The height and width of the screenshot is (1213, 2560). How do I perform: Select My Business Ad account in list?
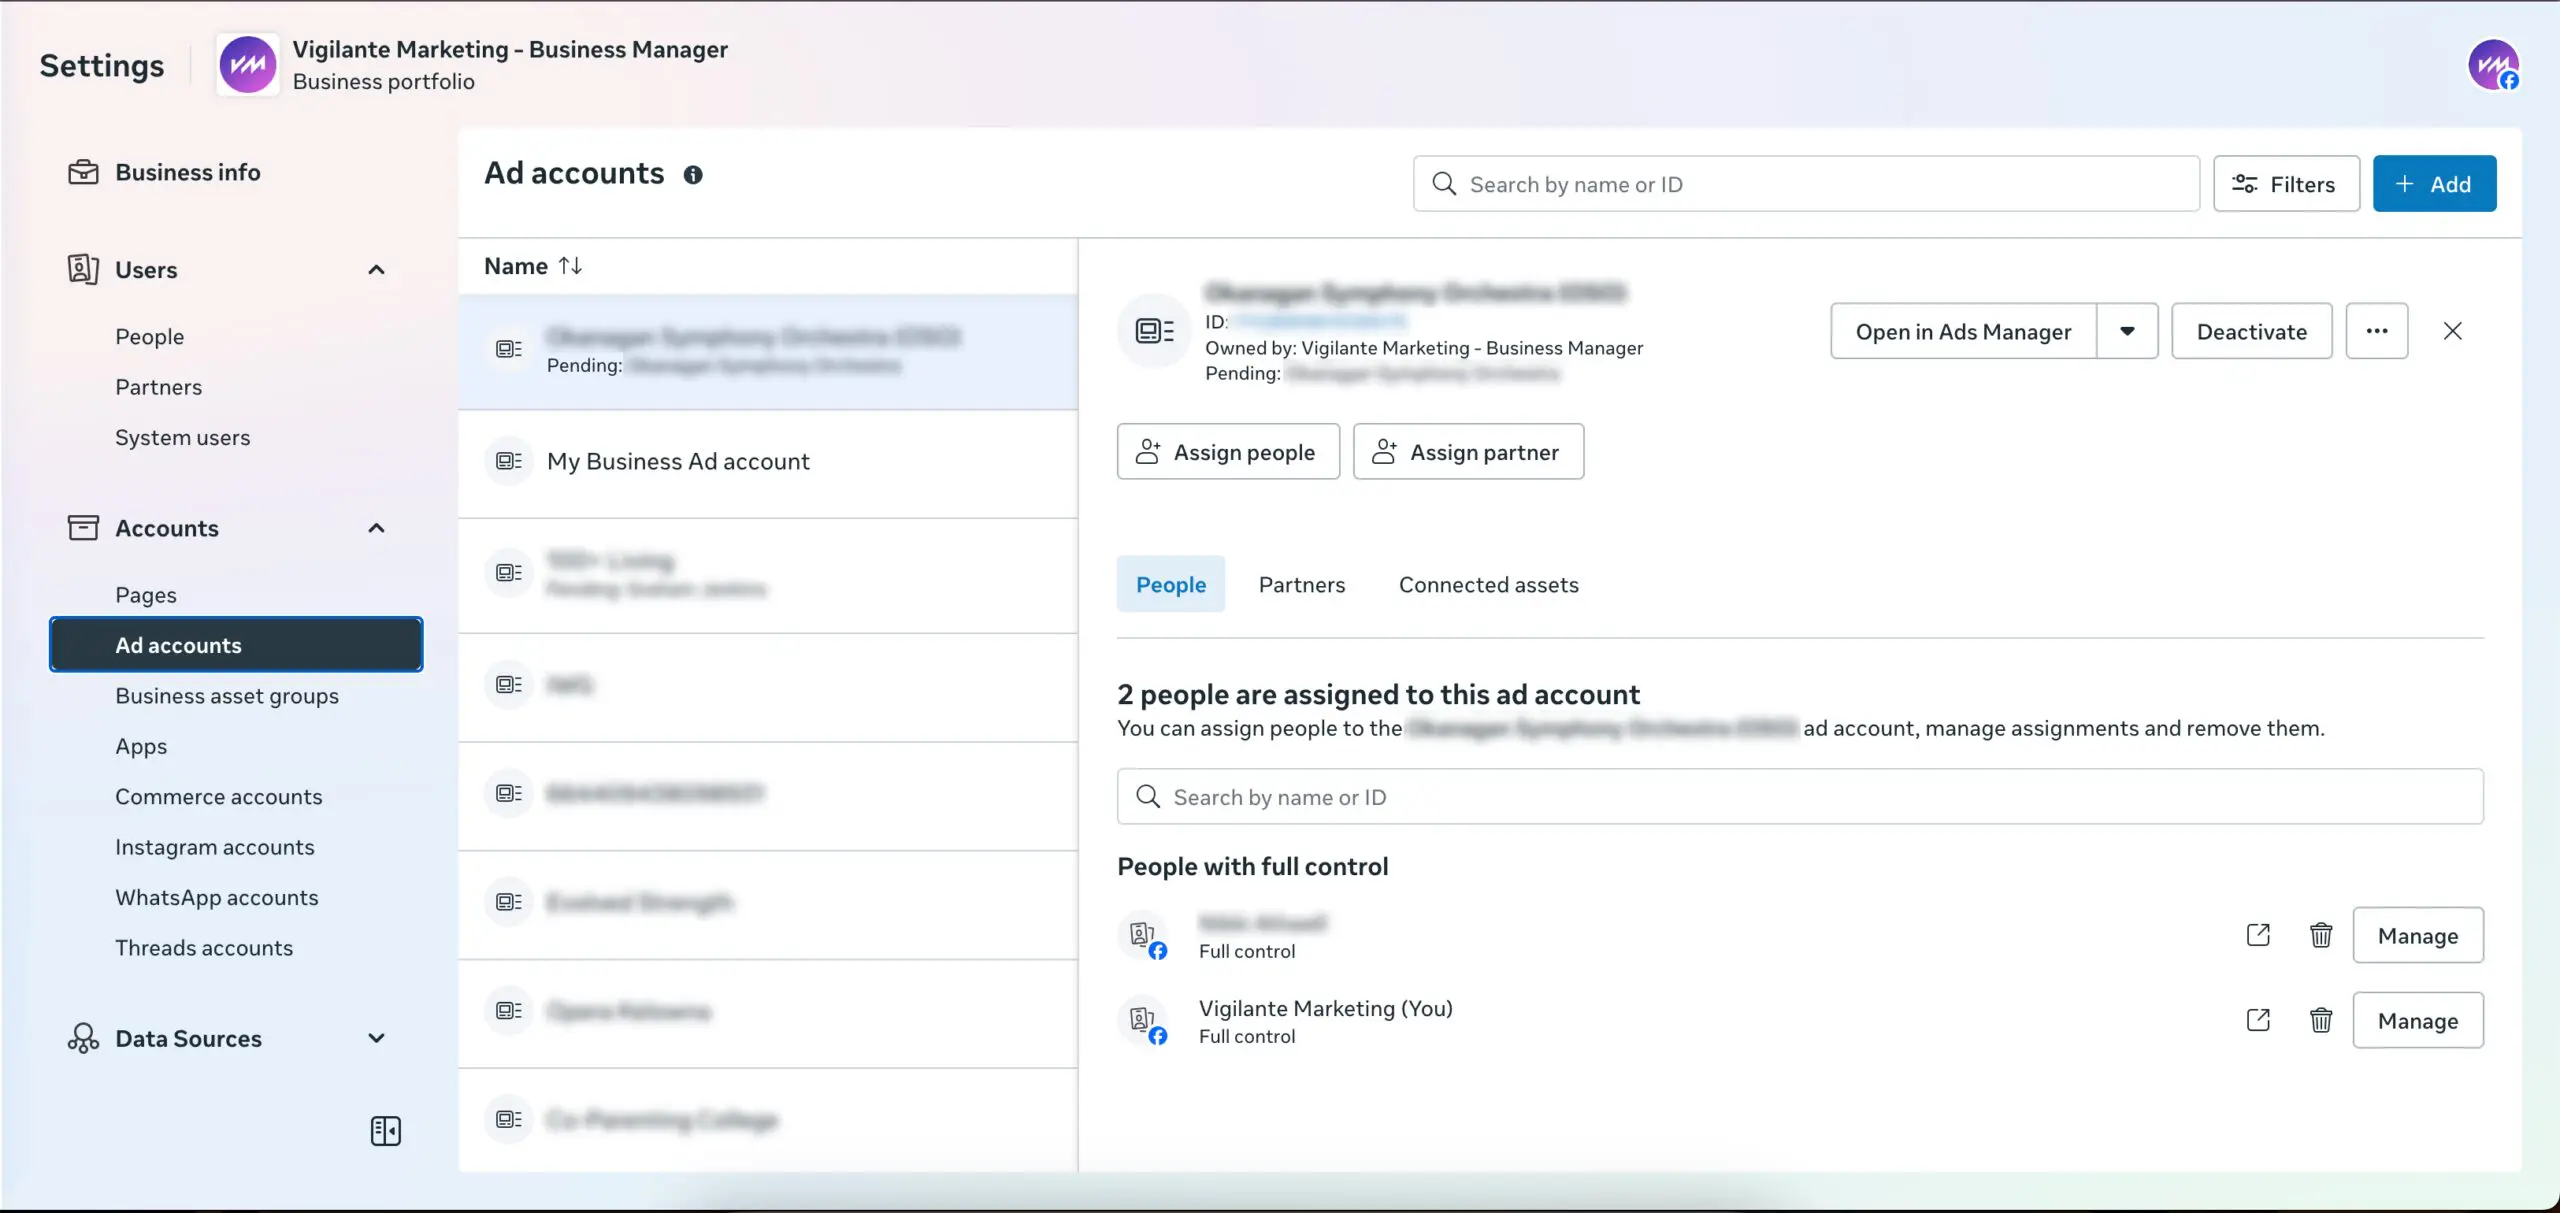678,462
